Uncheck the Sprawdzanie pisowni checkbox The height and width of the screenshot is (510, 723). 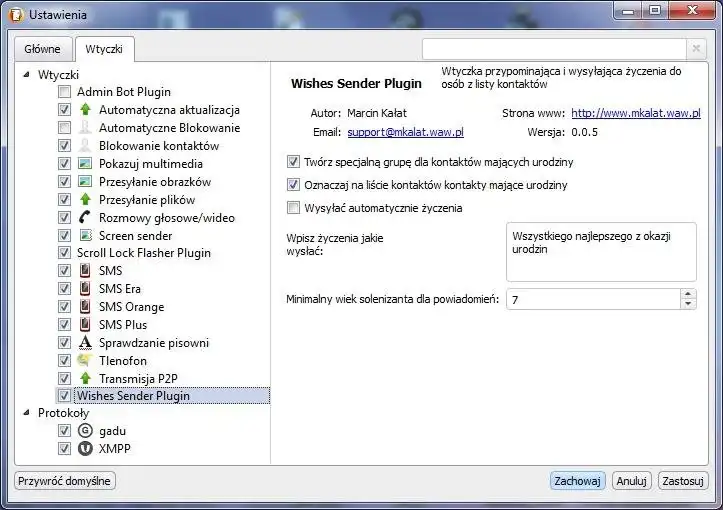(64, 343)
